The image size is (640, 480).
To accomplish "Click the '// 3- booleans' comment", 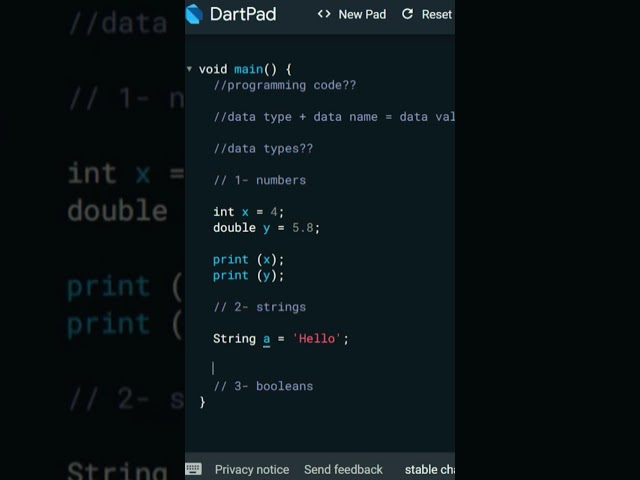I will coord(263,386).
